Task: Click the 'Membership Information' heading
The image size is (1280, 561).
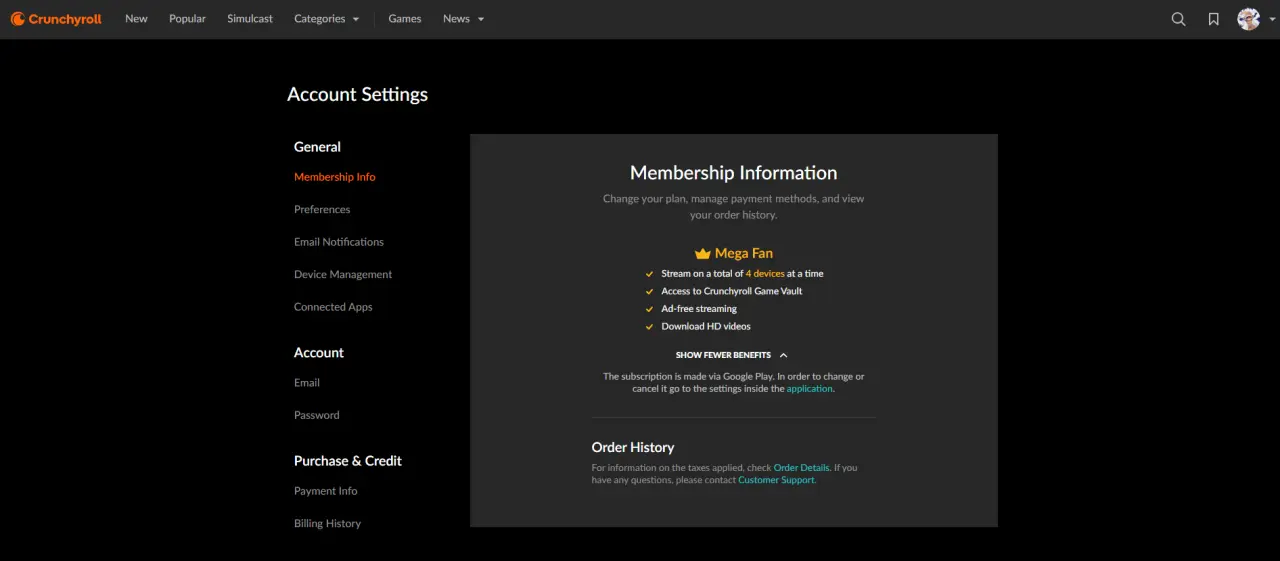Action: (x=734, y=173)
